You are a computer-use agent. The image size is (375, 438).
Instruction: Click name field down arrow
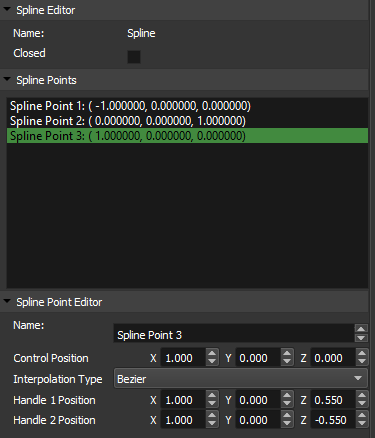(361, 338)
